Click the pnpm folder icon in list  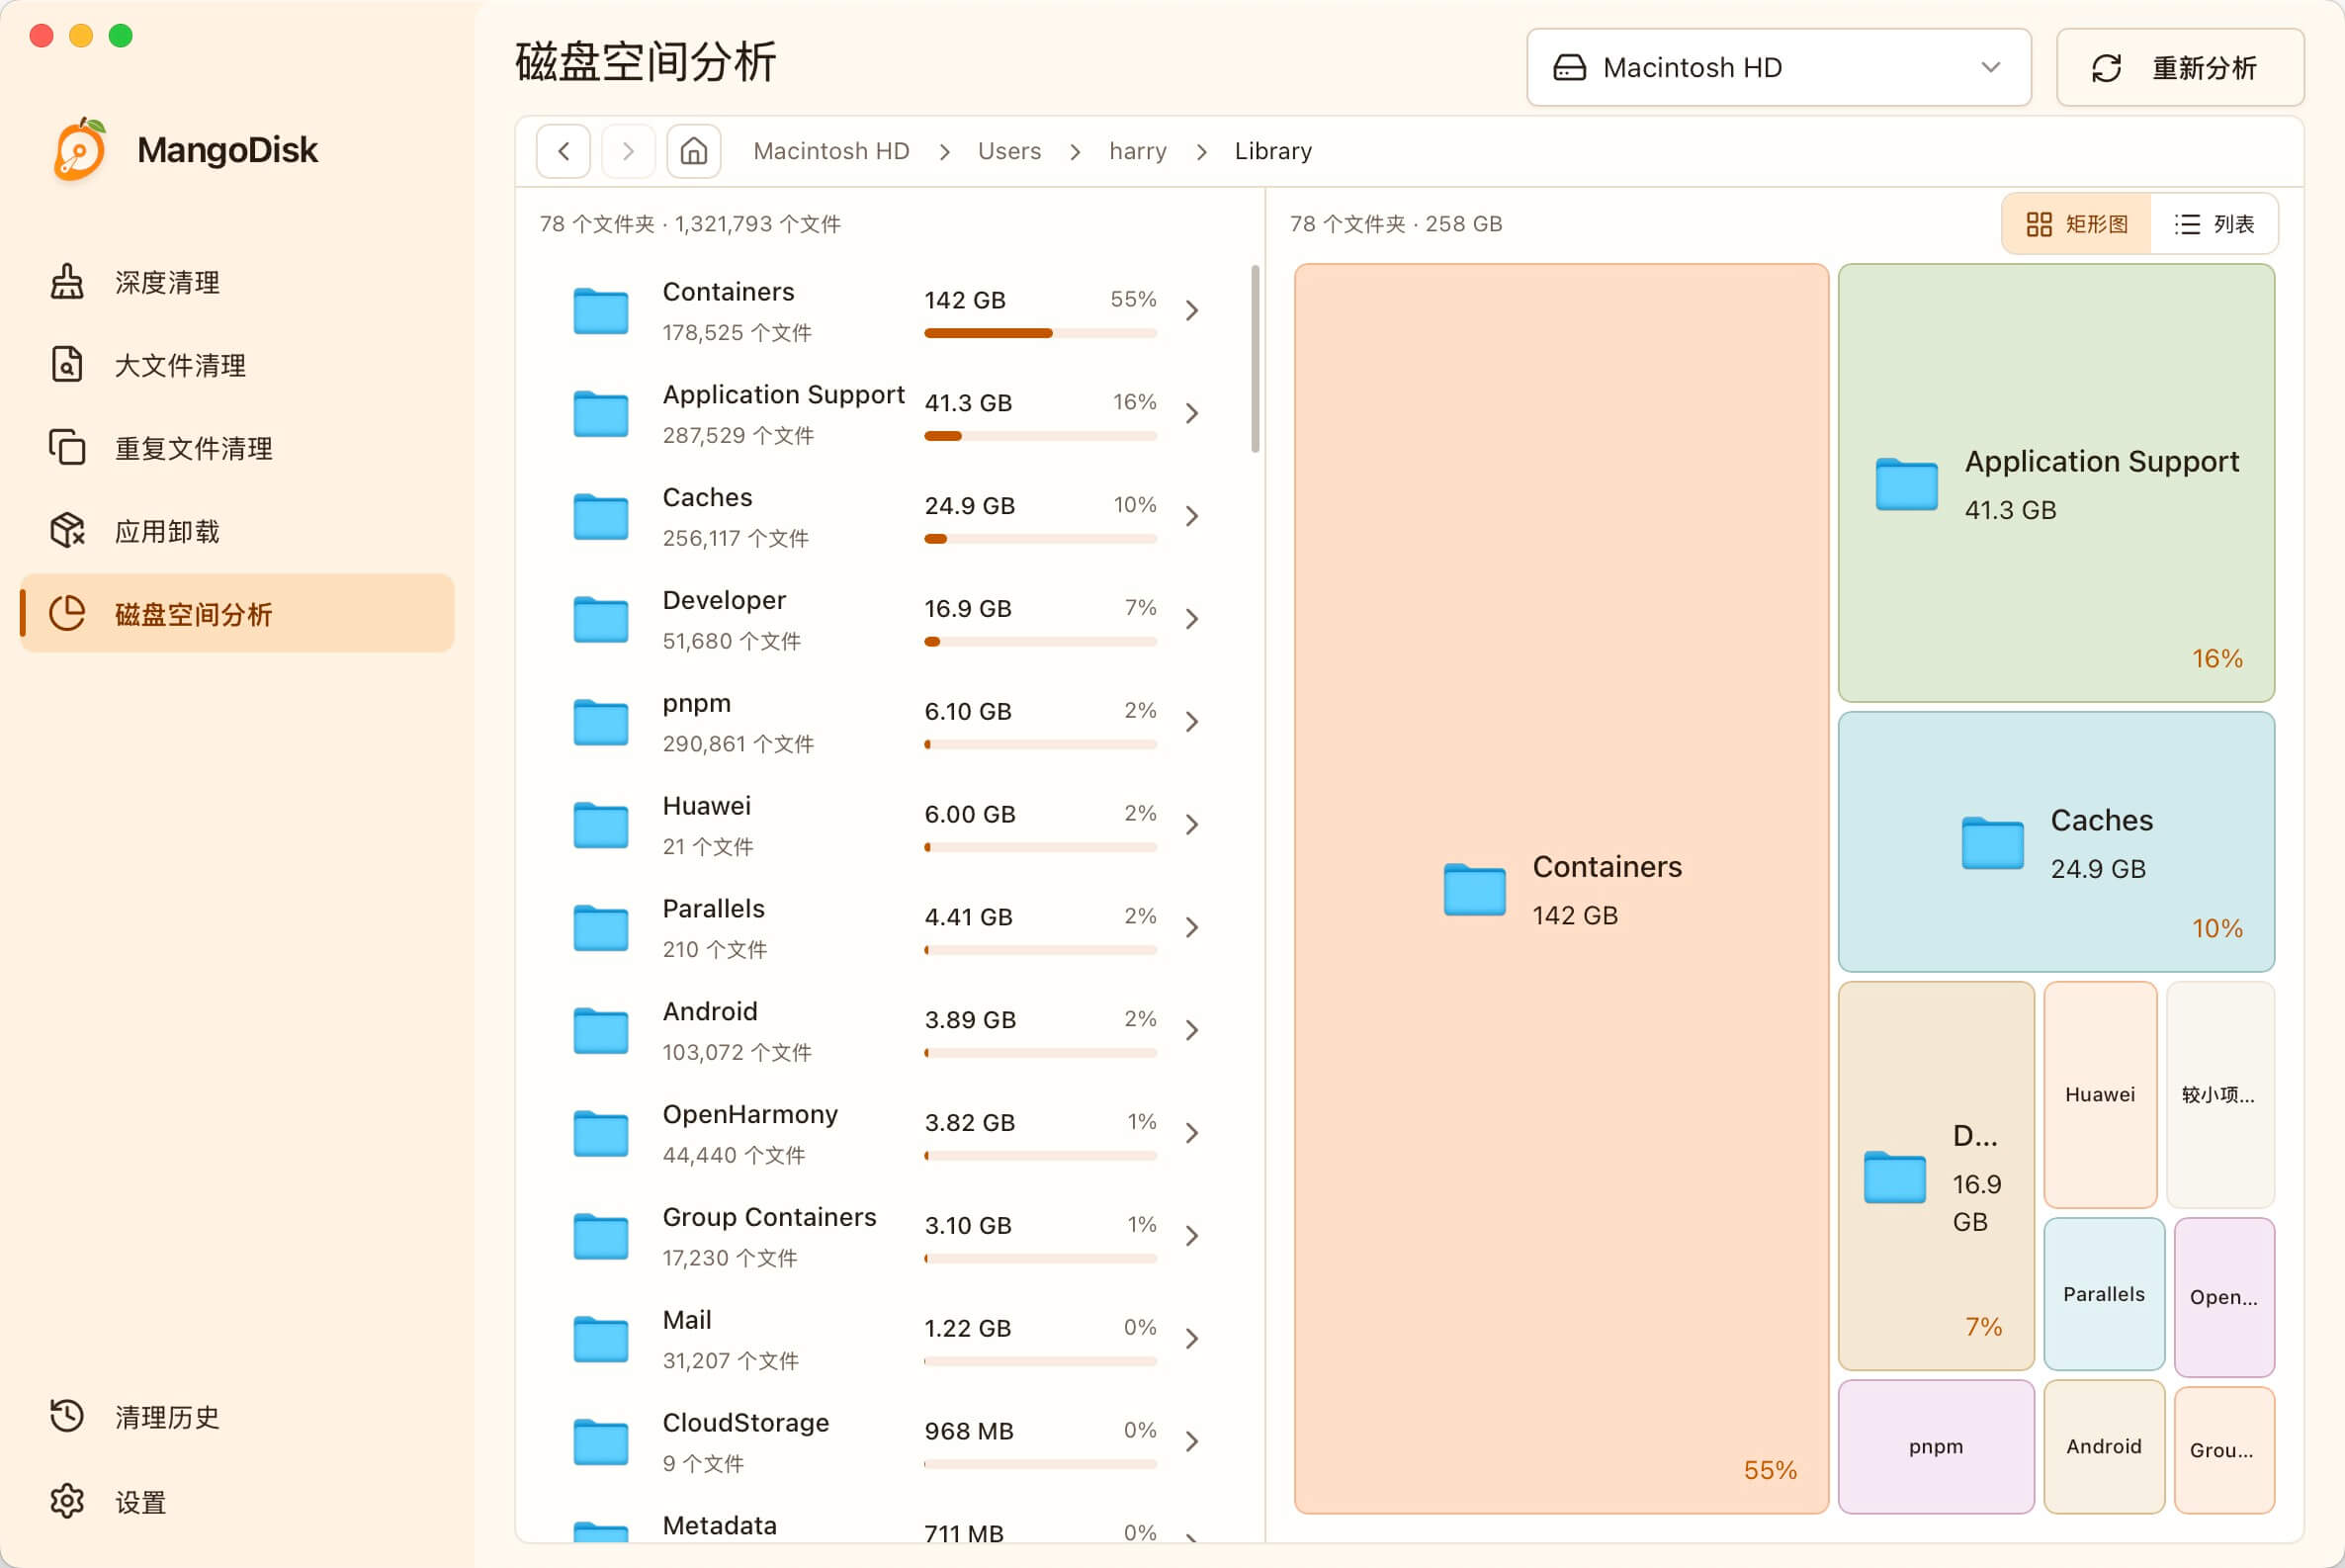tap(600, 723)
